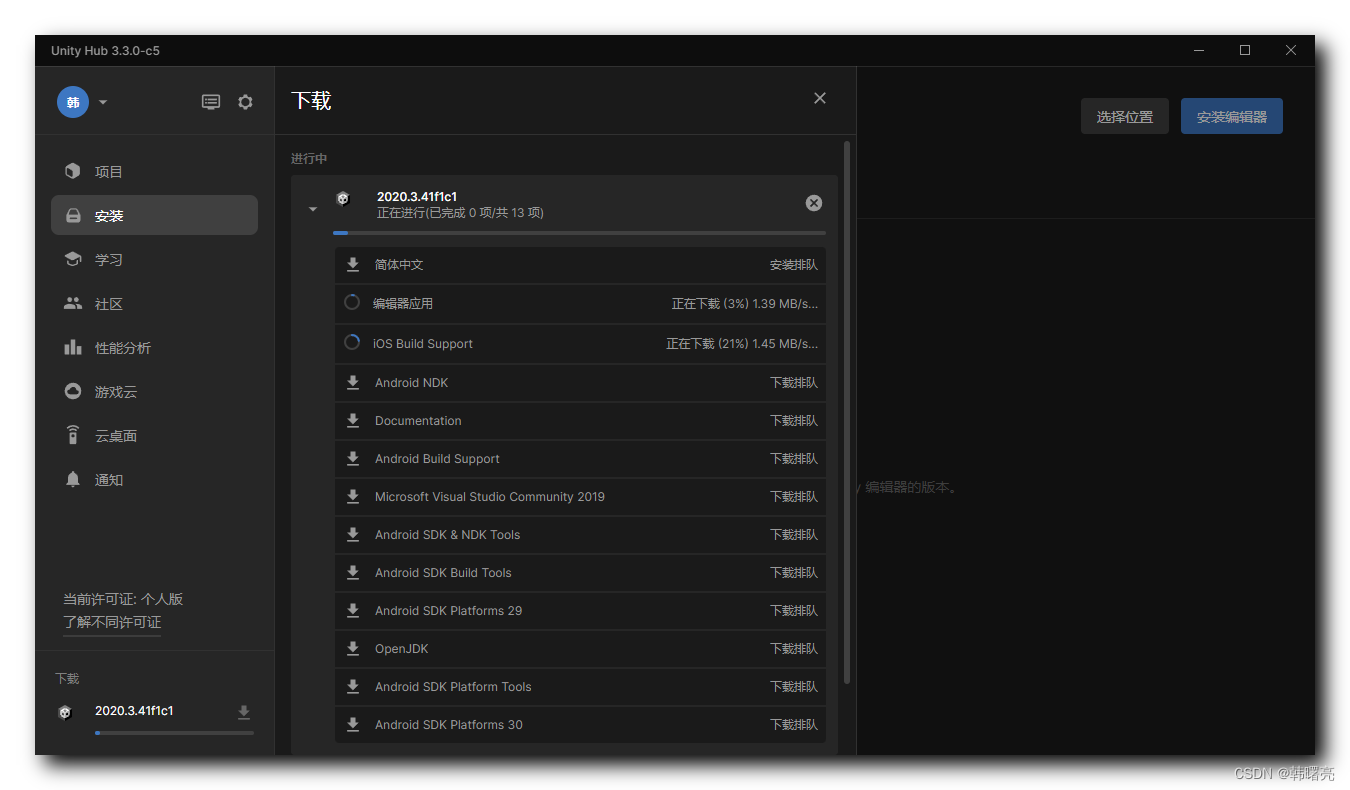Click the download panel scrollbar

tap(848, 412)
